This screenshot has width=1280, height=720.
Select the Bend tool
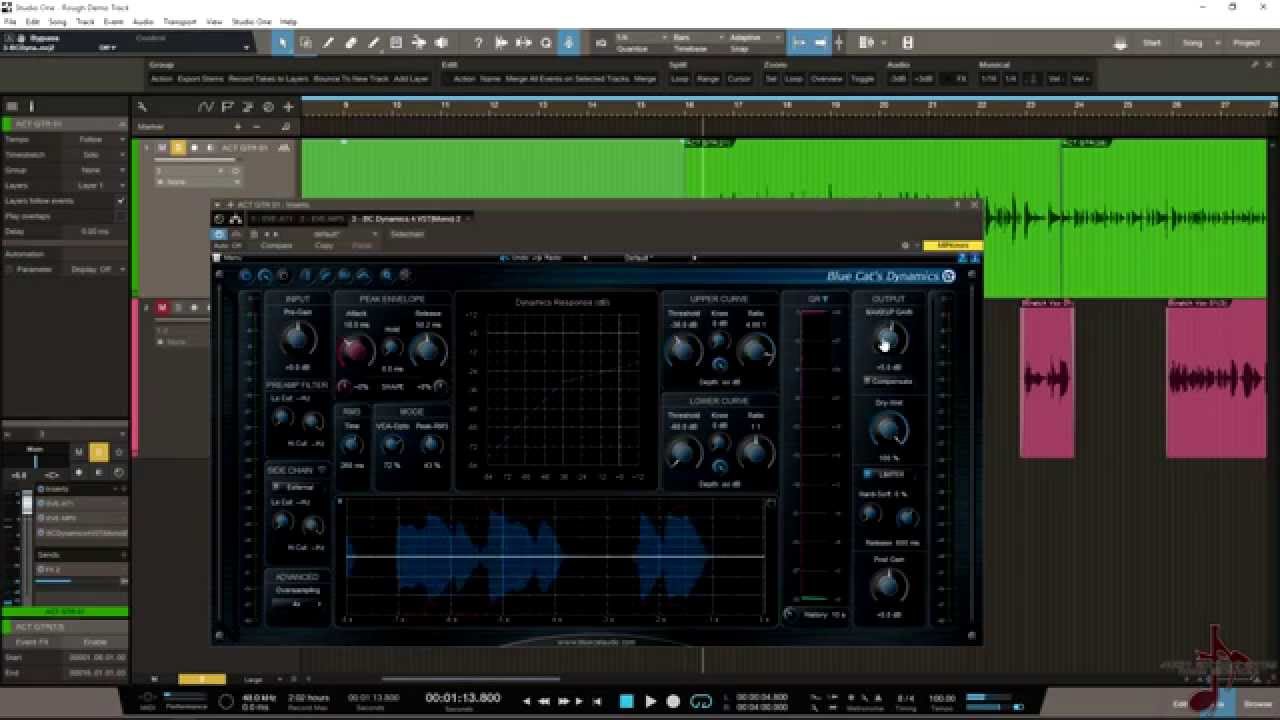click(419, 43)
